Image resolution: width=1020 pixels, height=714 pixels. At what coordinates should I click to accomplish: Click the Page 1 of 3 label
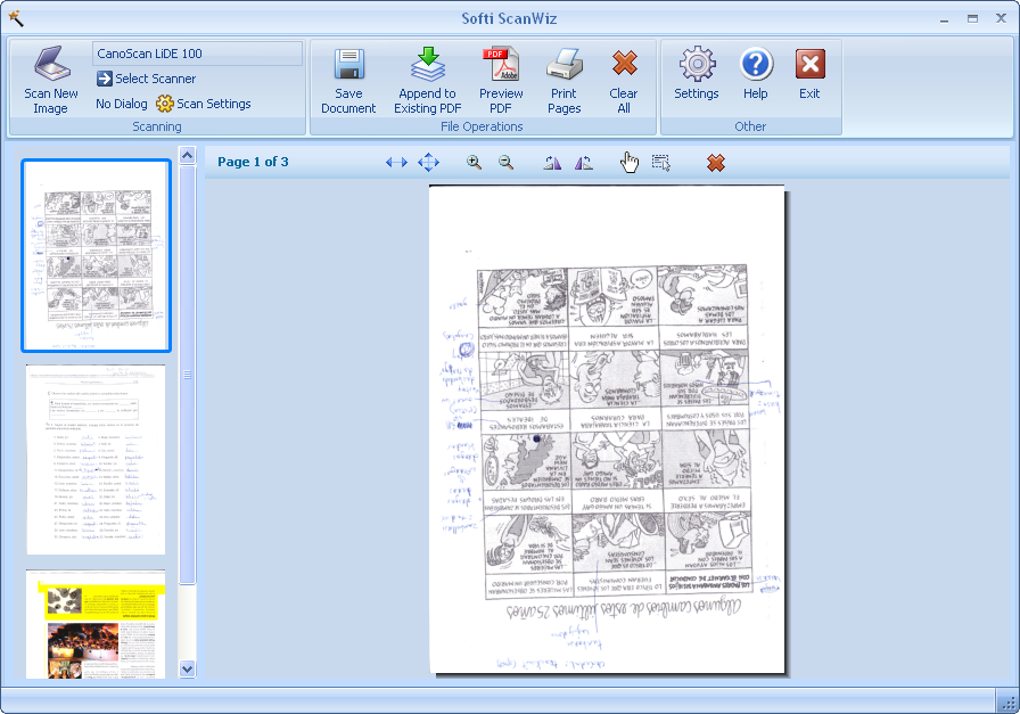[253, 162]
